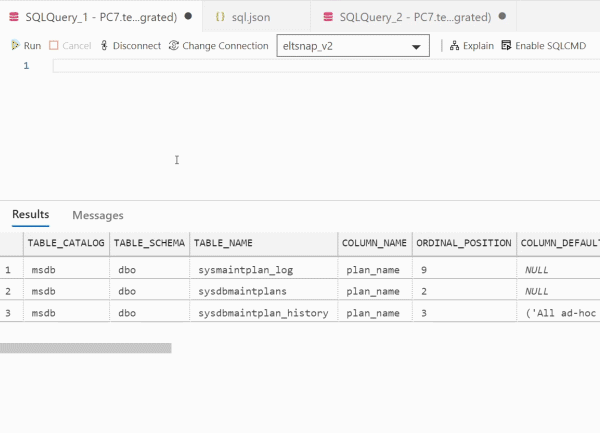This screenshot has height=433, width=600.
Task: Click the TABLE_SCHEMA column header
Action: 149,243
